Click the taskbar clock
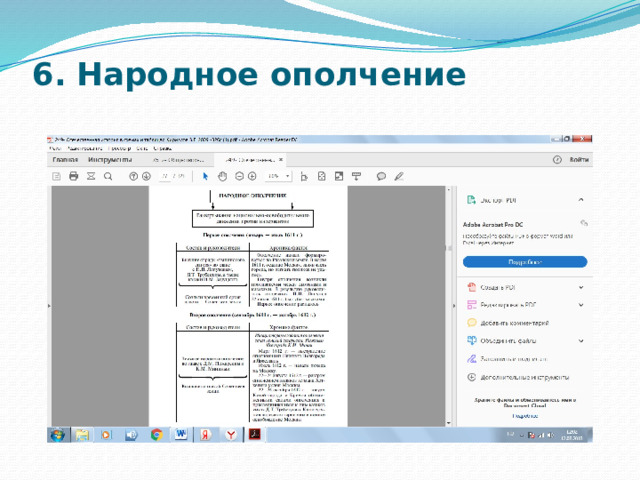 tap(572, 435)
